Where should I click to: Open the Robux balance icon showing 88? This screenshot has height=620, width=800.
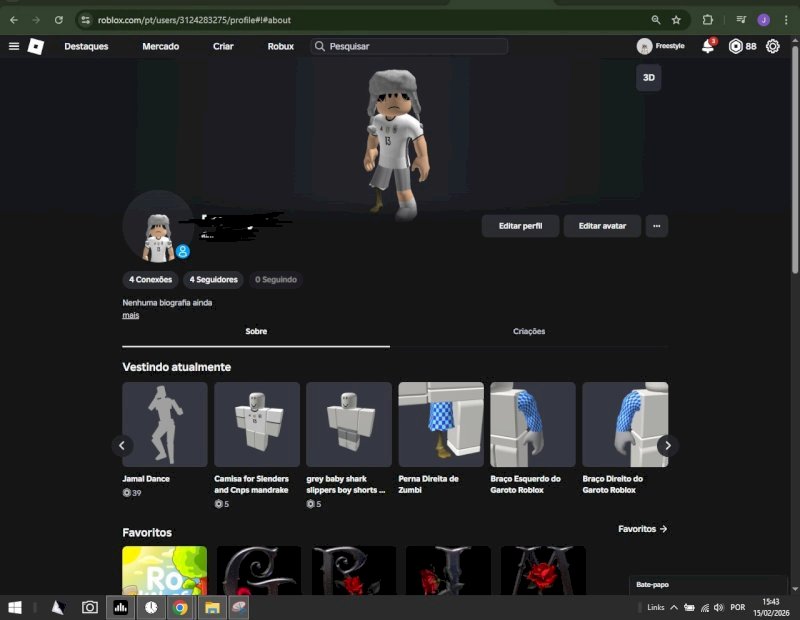[x=736, y=46]
